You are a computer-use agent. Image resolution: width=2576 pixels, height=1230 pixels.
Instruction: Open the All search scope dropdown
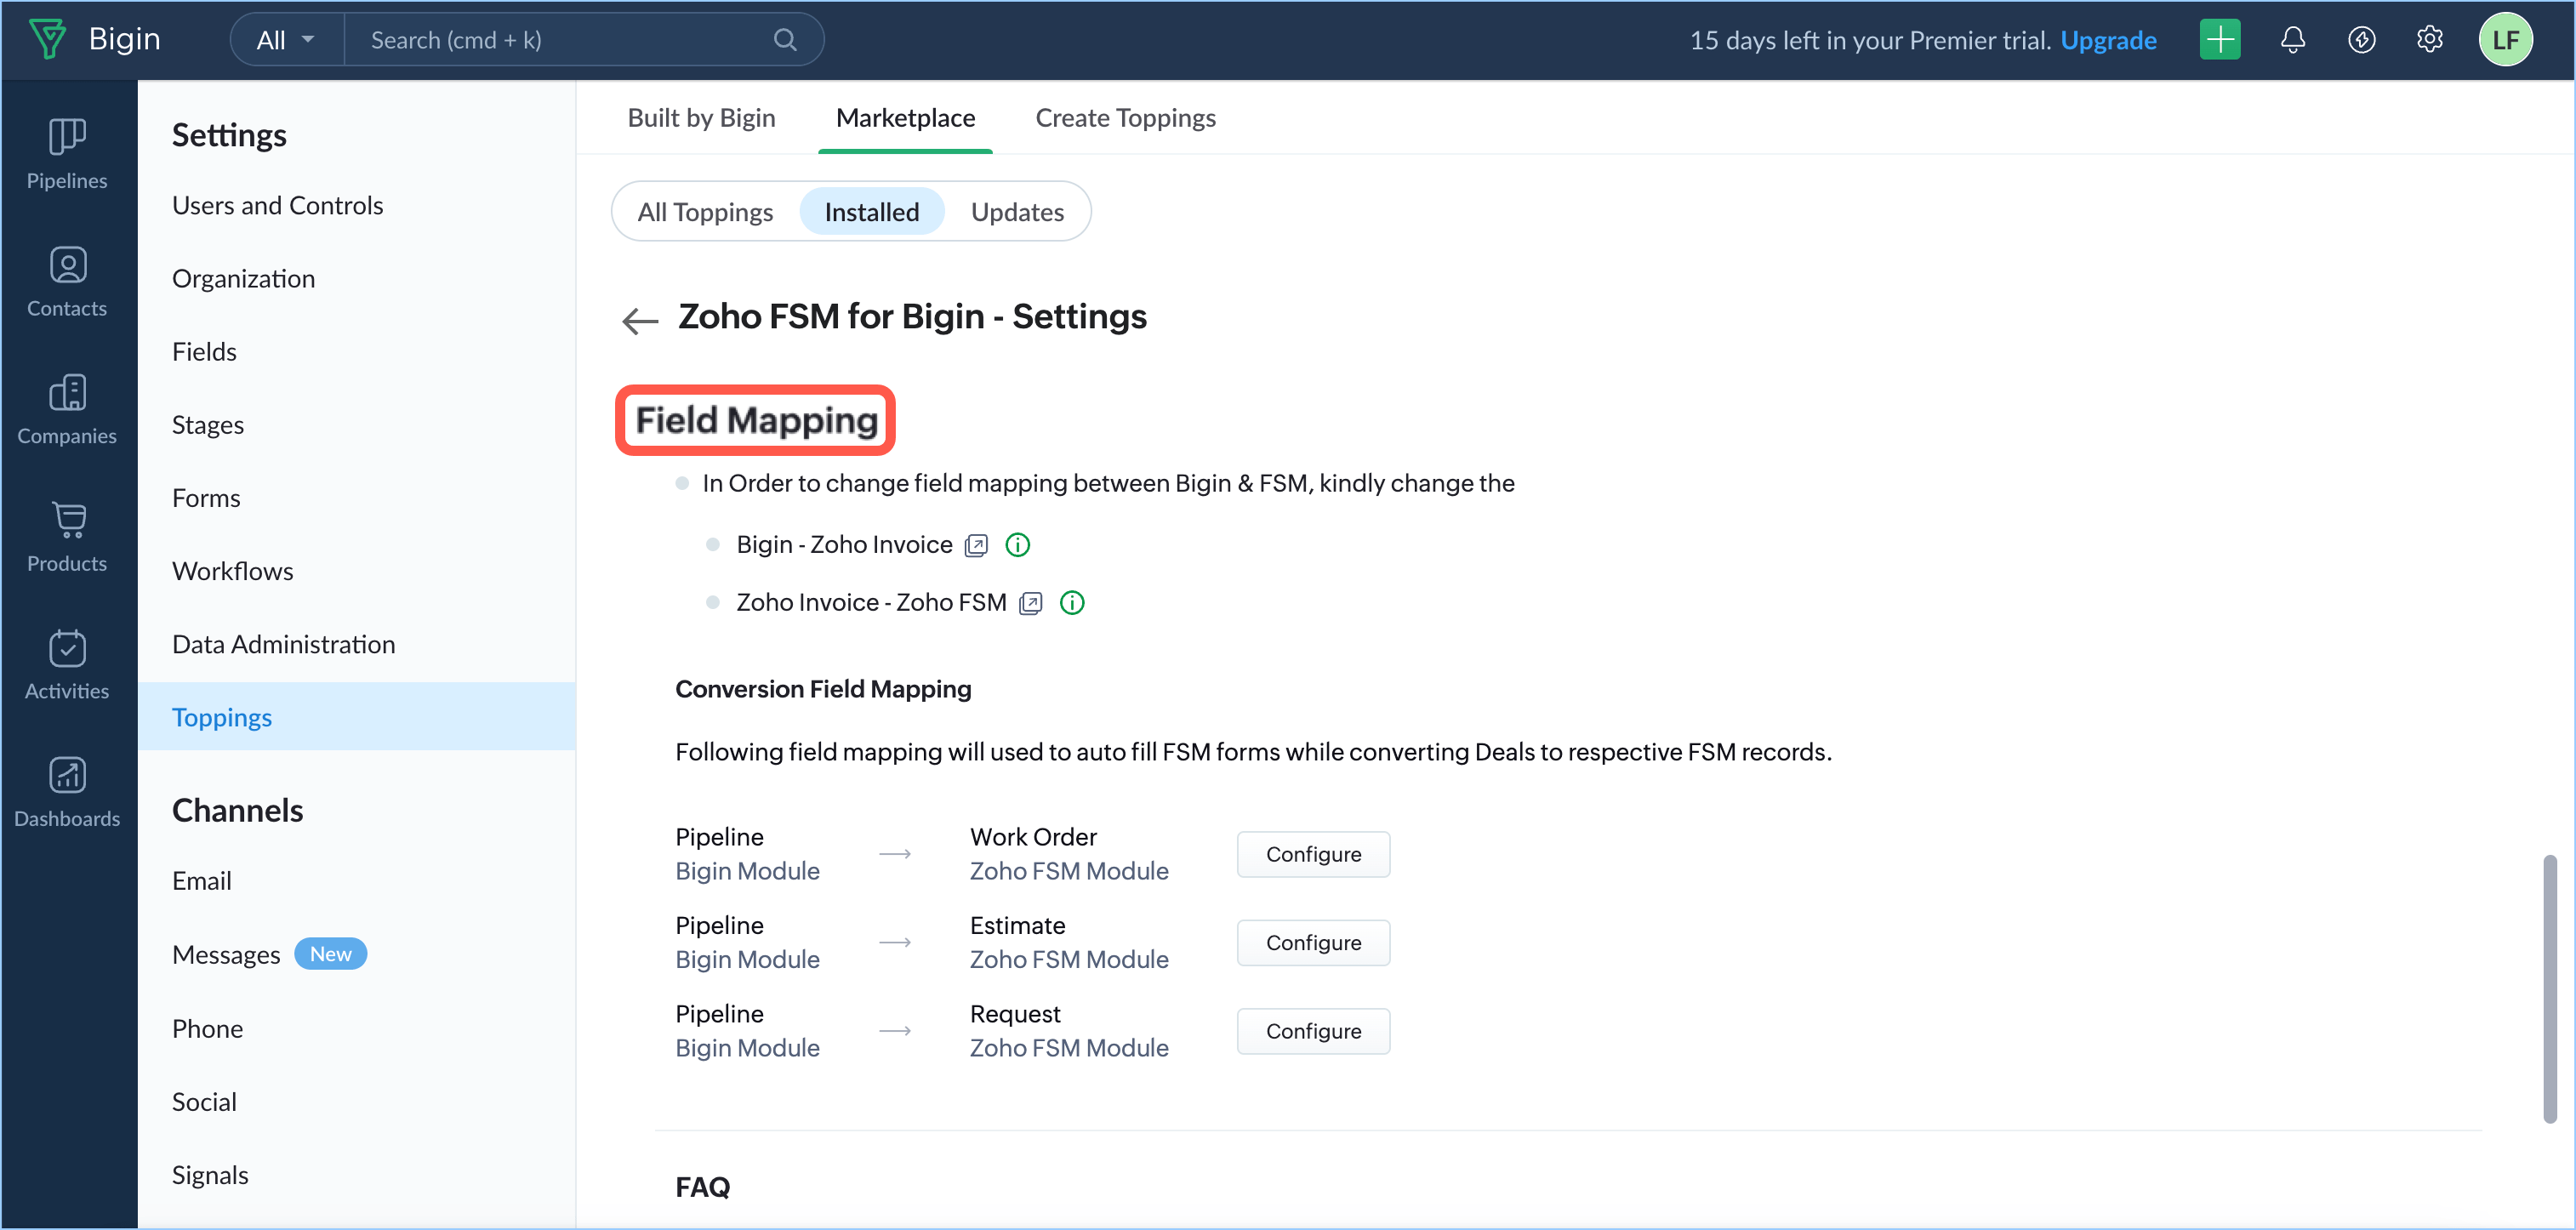click(286, 40)
